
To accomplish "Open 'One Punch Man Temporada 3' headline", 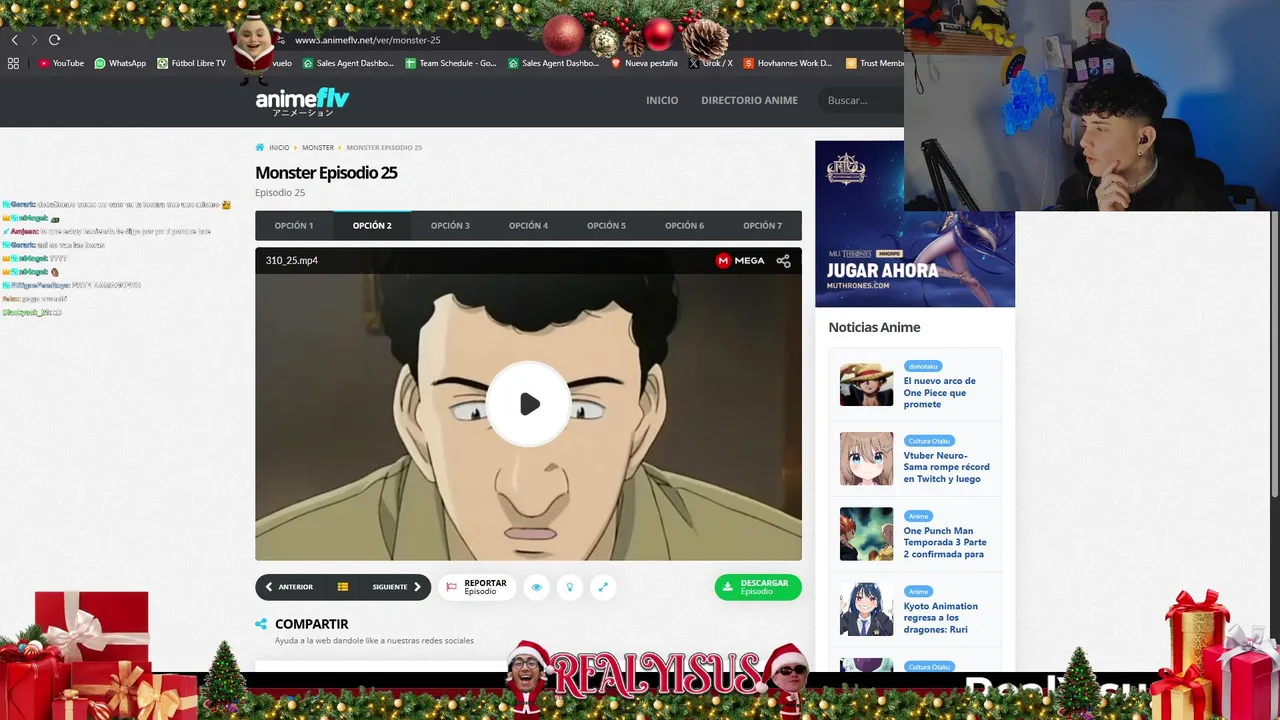I will (x=945, y=542).
